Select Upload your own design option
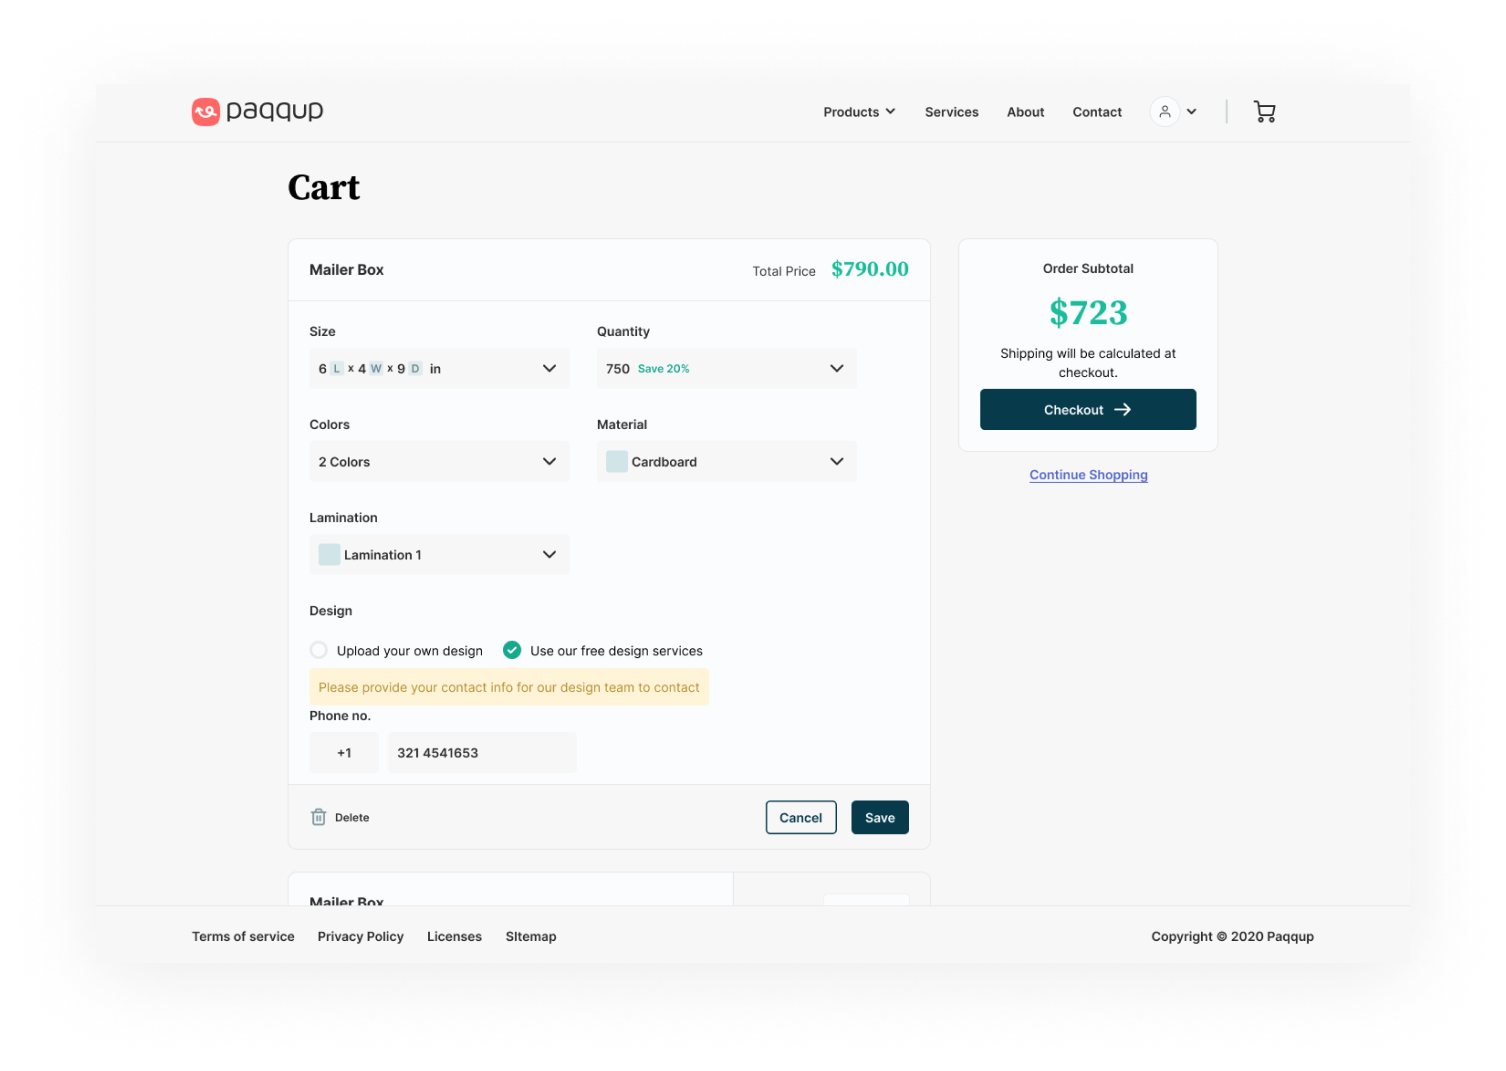This screenshot has width=1506, height=1071. 318,650
